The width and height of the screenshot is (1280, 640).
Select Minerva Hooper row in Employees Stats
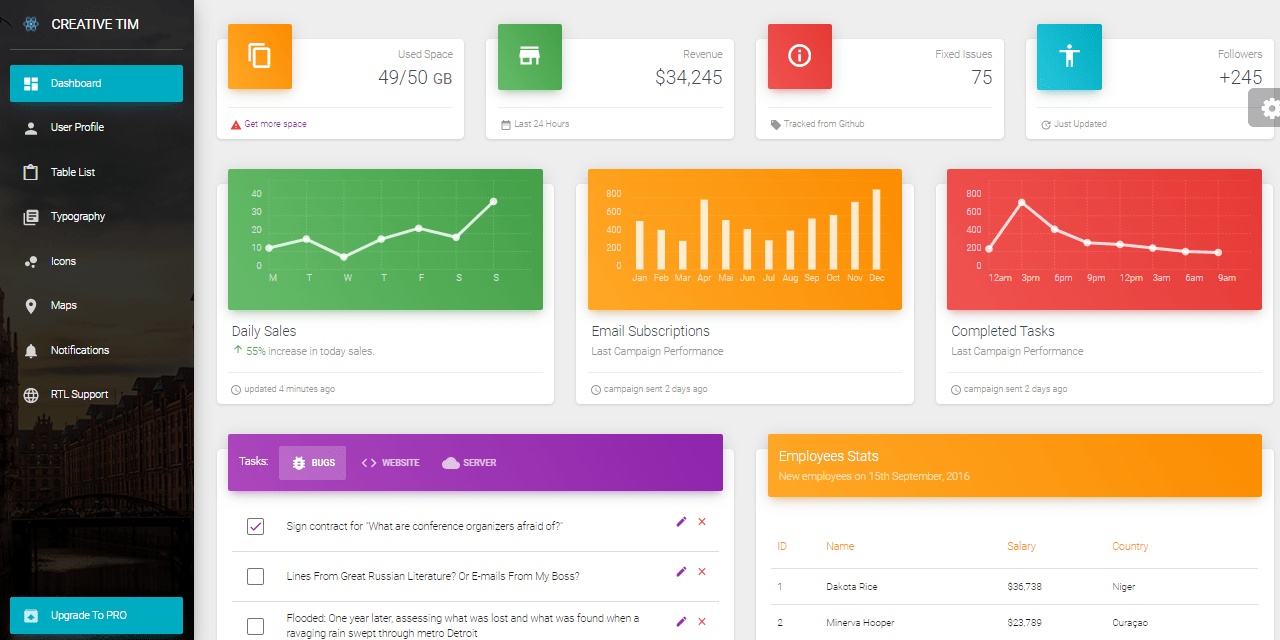click(x=860, y=621)
